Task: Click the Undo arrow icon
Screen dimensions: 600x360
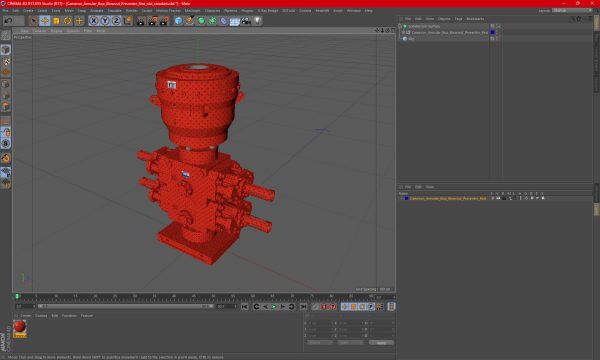Action: [x=8, y=21]
